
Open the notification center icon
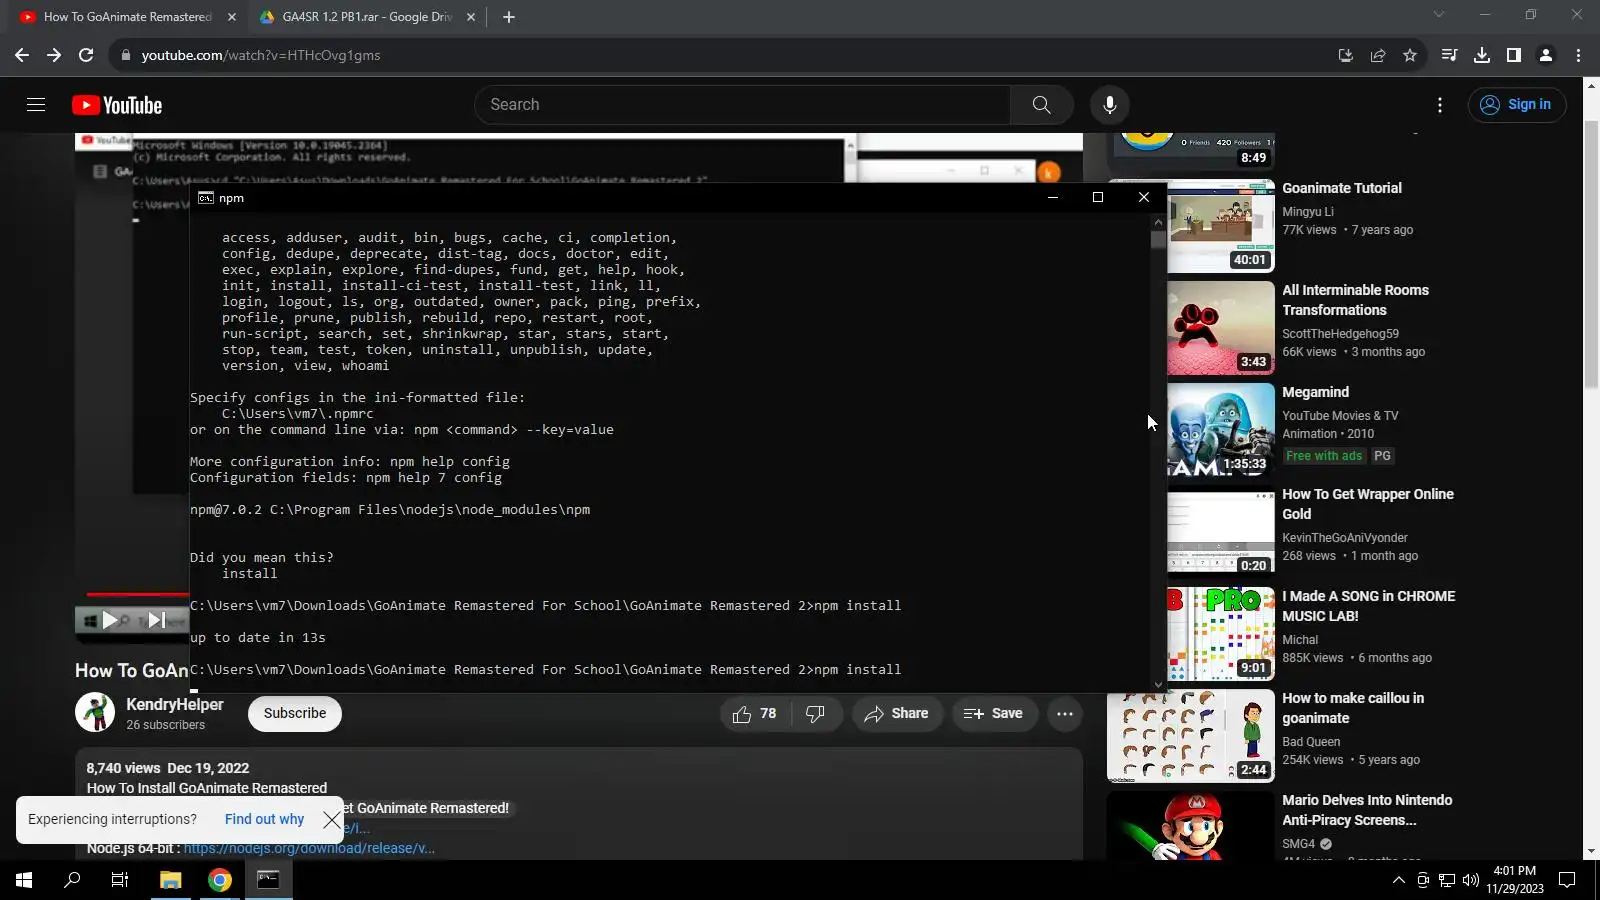tap(1568, 880)
